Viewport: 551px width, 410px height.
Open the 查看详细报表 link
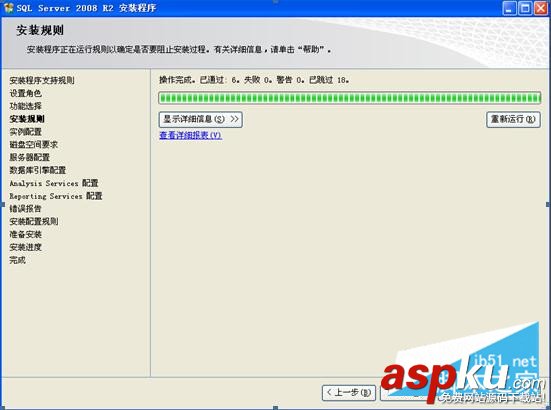click(x=190, y=135)
